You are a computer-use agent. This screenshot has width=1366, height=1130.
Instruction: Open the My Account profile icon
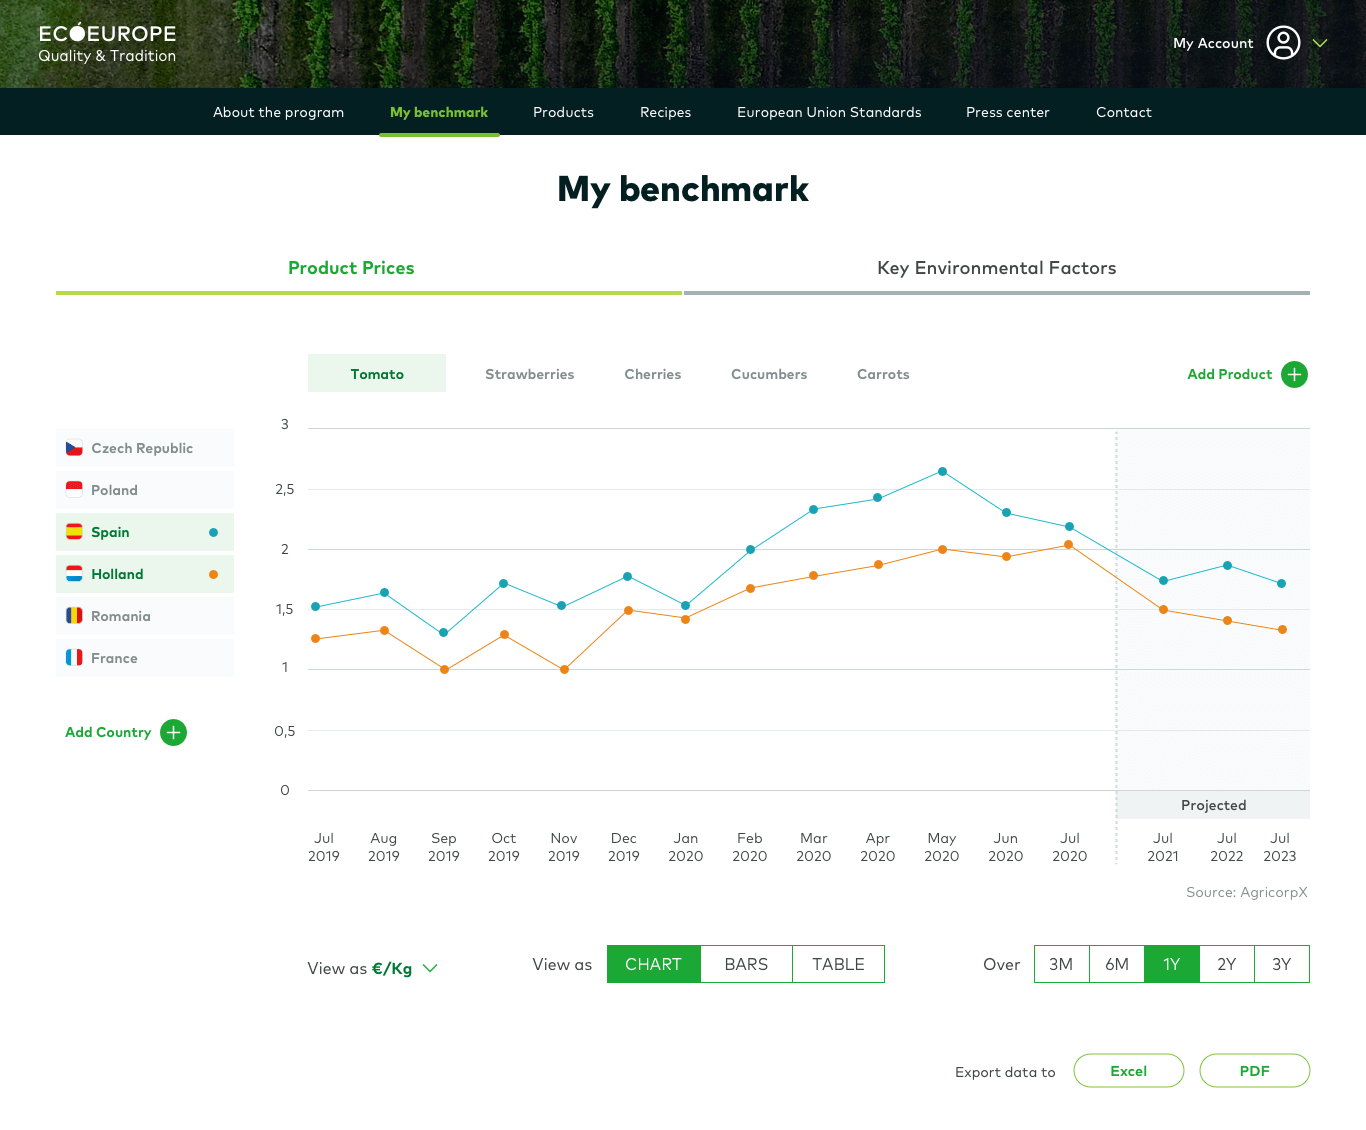click(1284, 42)
